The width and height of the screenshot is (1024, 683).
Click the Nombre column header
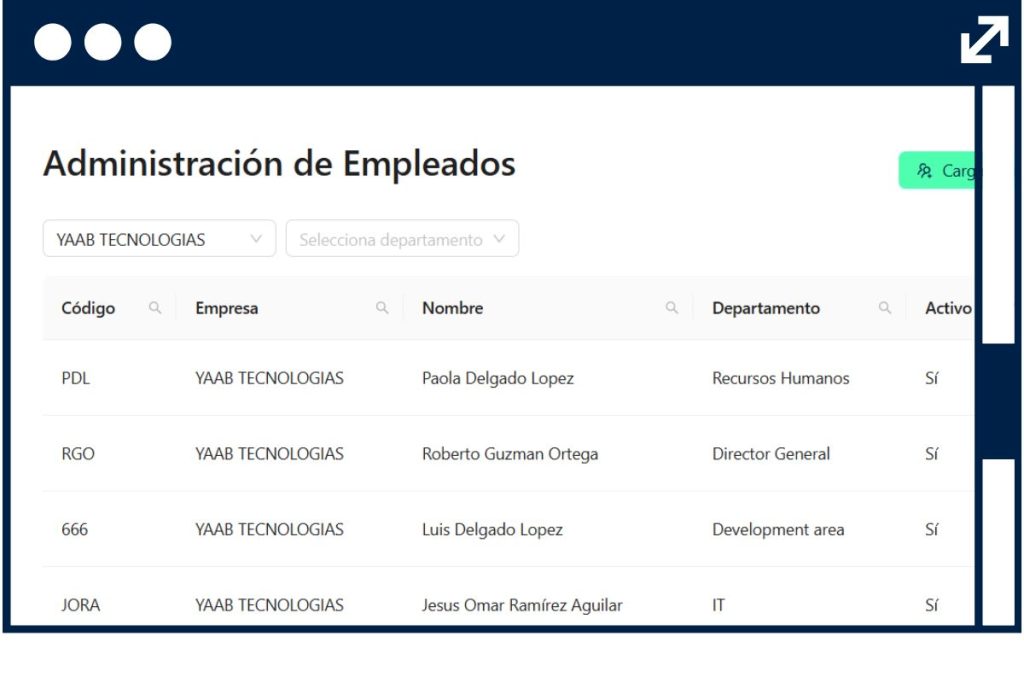tap(452, 308)
